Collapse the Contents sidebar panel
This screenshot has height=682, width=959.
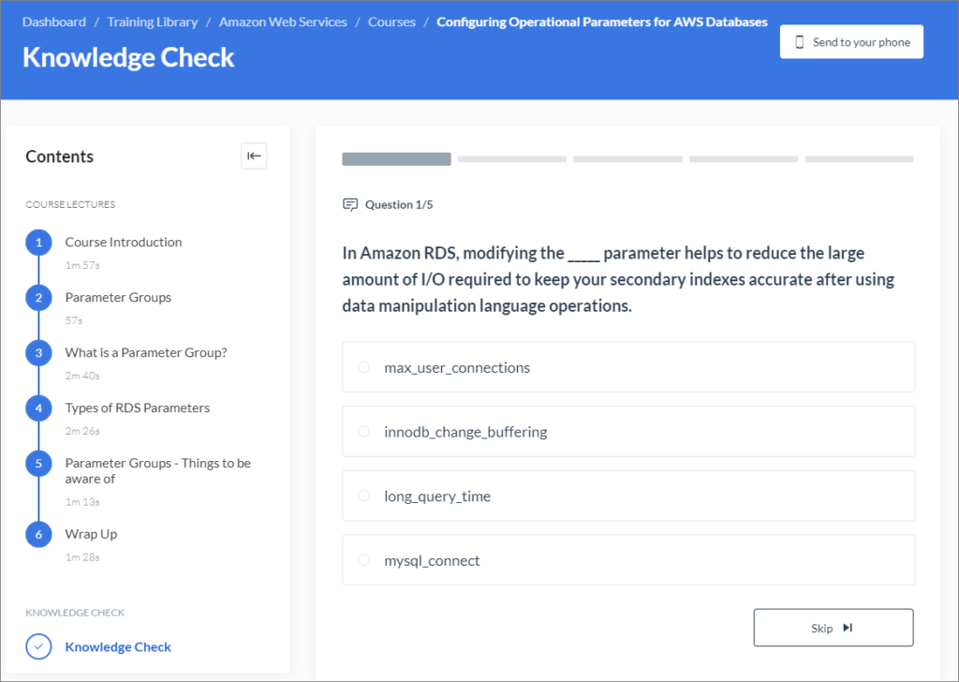[254, 156]
